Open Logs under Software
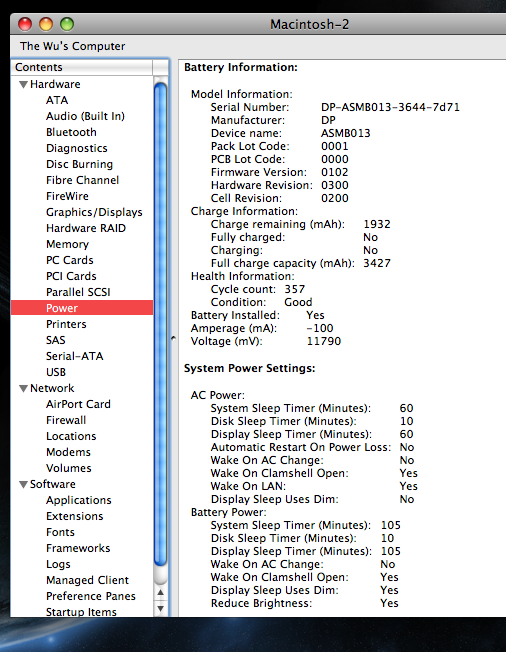Viewport: 506px width, 652px height. 58,564
